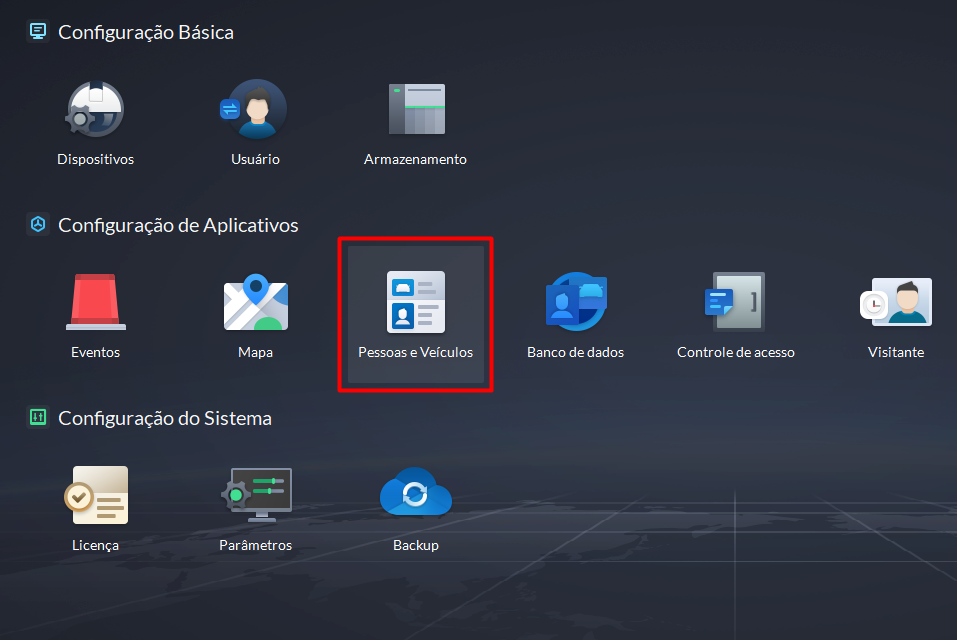Open the Mapa pin icon
The image size is (957, 640).
(255, 302)
